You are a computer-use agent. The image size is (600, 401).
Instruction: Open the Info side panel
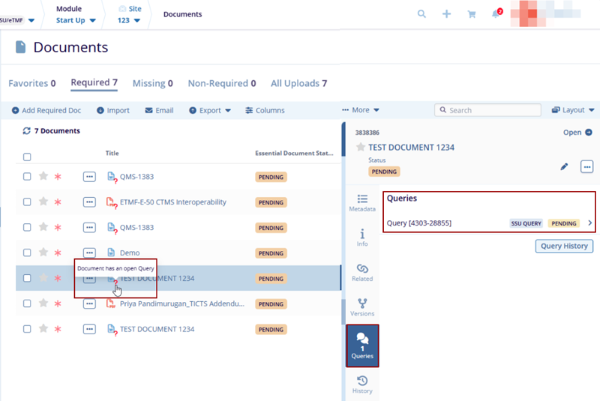click(x=362, y=237)
